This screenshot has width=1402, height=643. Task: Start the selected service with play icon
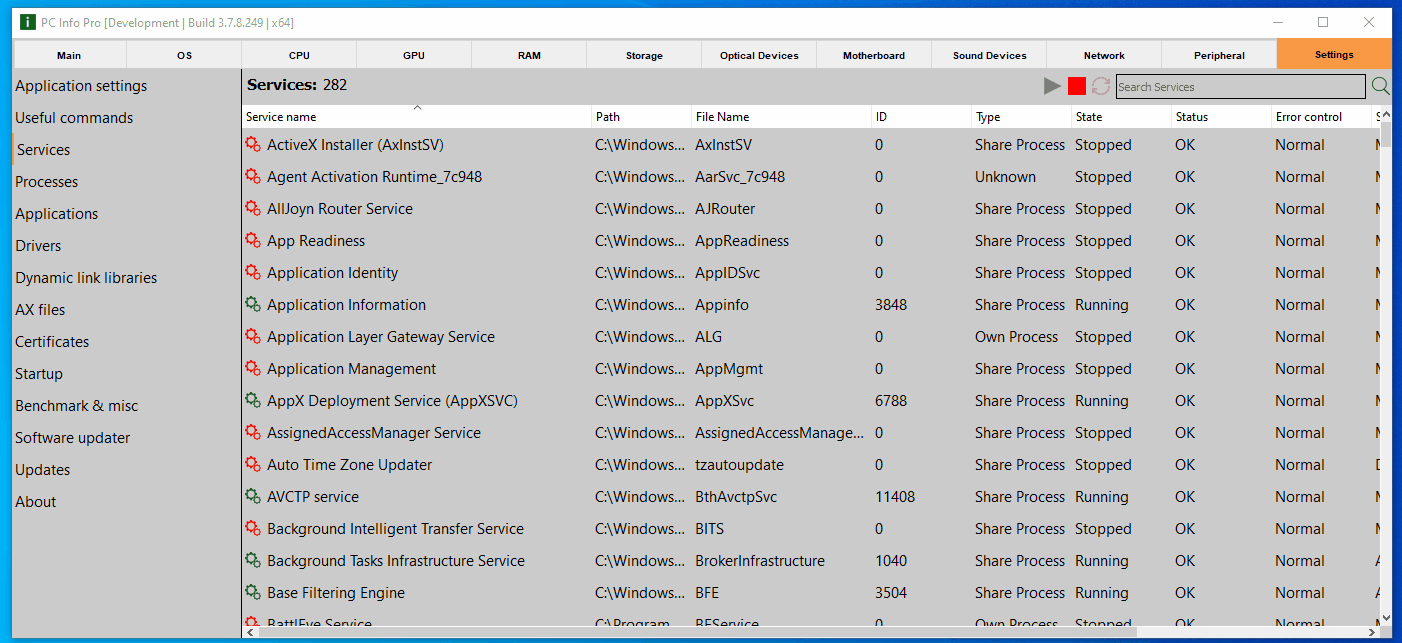1052,86
